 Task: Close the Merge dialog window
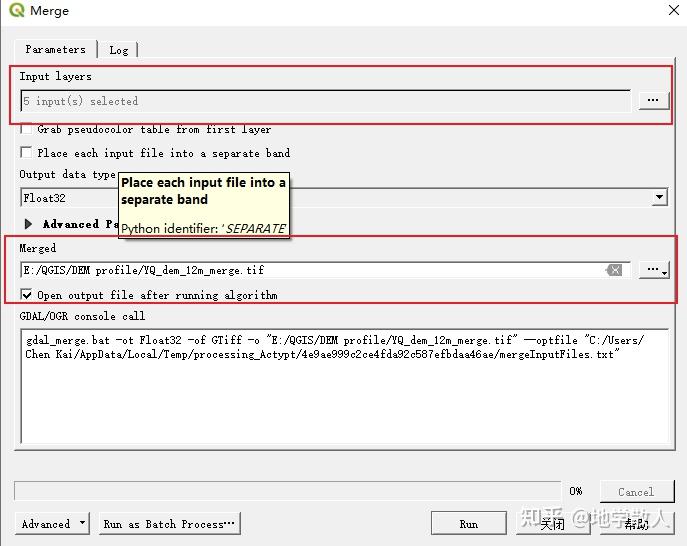point(674,10)
